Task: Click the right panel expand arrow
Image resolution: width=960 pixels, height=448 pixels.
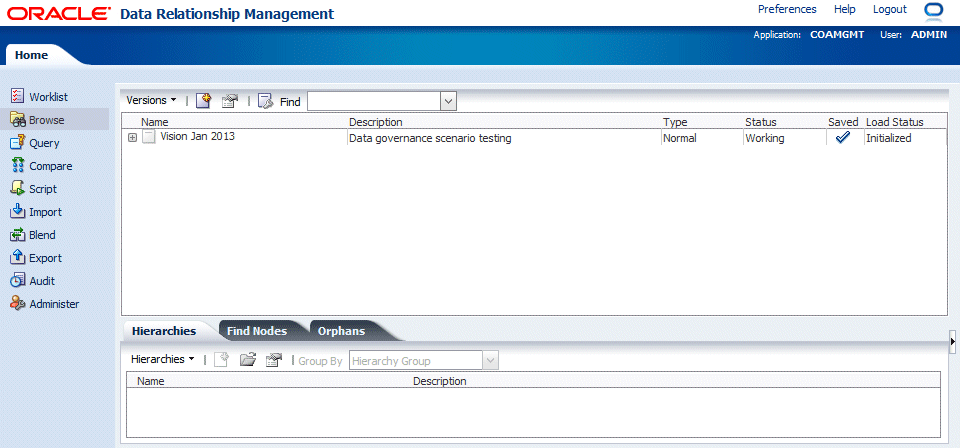Action: [953, 342]
